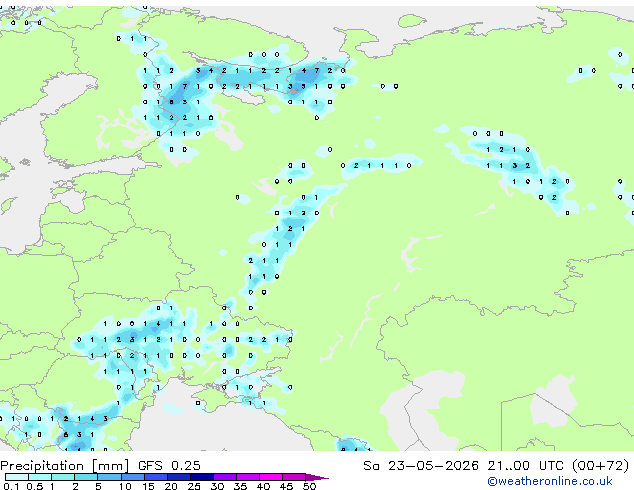Click the legend label '10'
The width and height of the screenshot is (634, 490).
click(x=125, y=486)
